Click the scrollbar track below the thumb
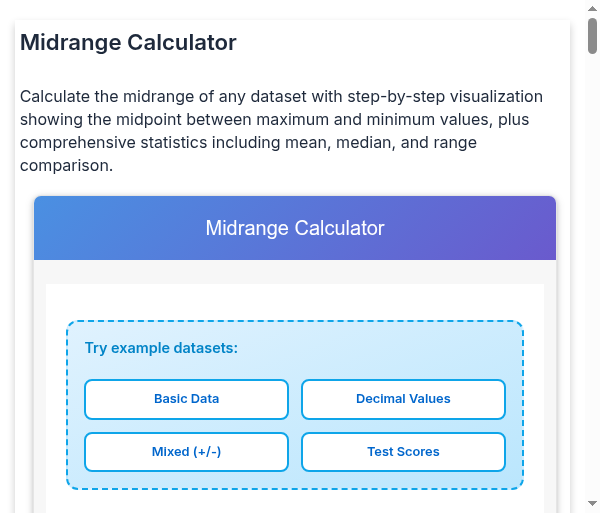 pos(592,300)
